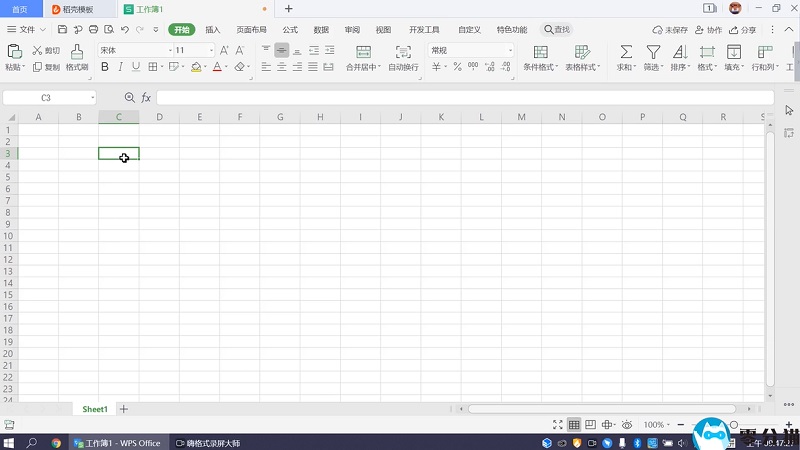Click the Conditional Formatting (条件格式) icon
800x450 pixels.
coord(540,51)
